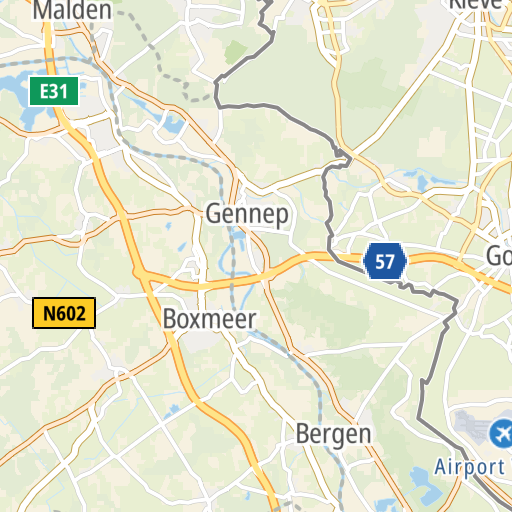Click the small green park south of Malden
Image resolution: width=512 pixels, height=512 pixels.
click(236, 52)
